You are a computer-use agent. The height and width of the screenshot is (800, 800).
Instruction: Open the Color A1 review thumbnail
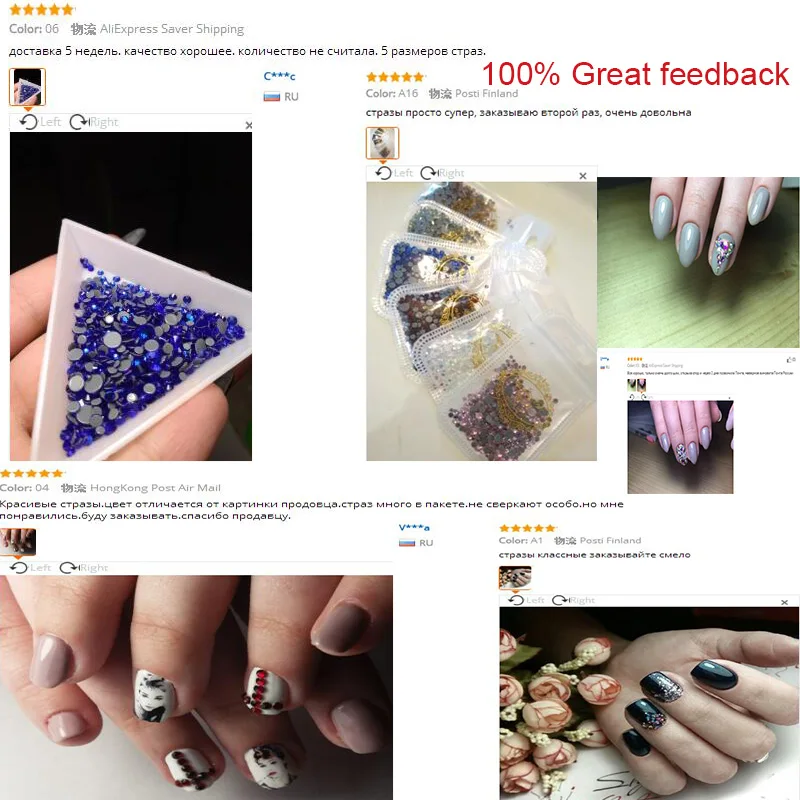tap(515, 578)
